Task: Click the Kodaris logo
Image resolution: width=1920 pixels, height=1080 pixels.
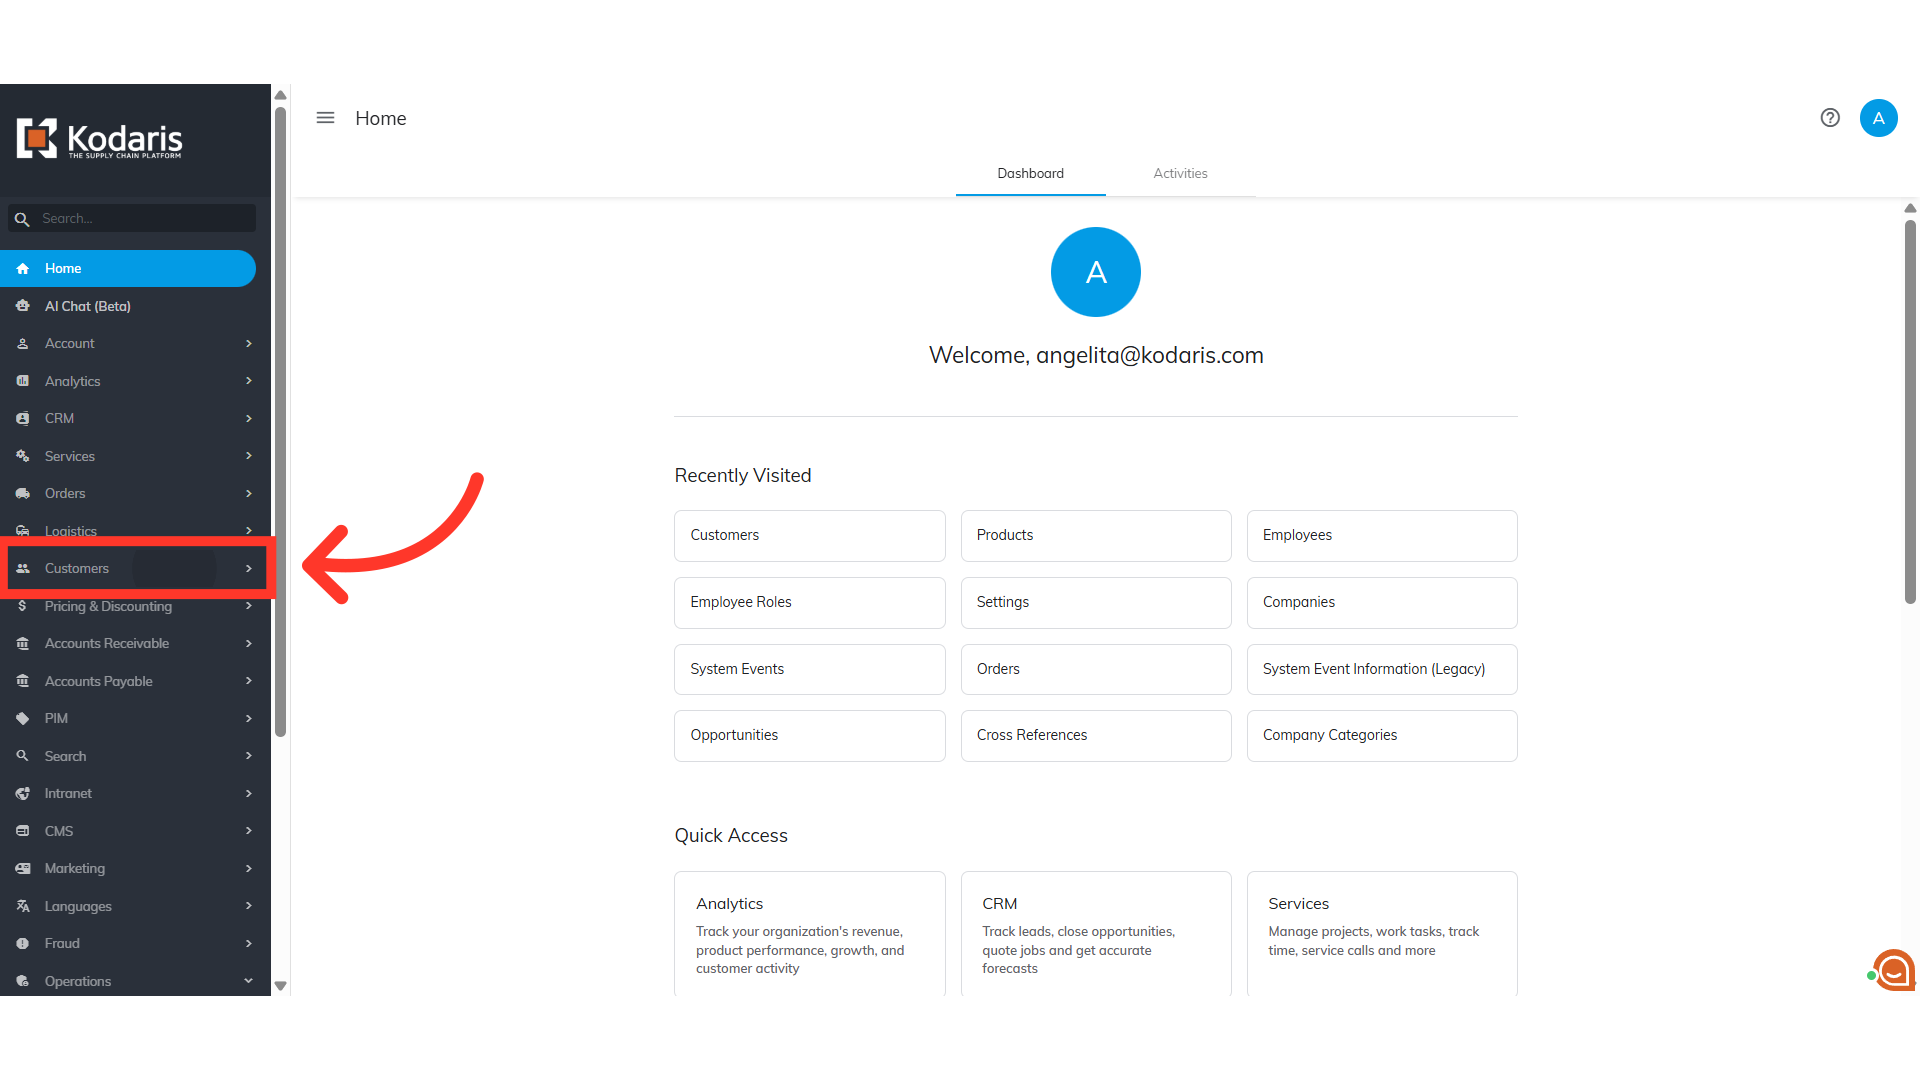Action: (x=100, y=139)
